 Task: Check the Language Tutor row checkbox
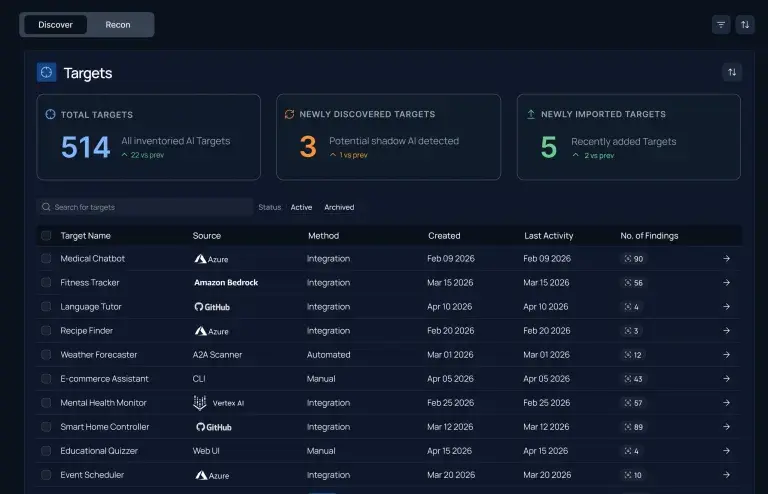point(46,306)
